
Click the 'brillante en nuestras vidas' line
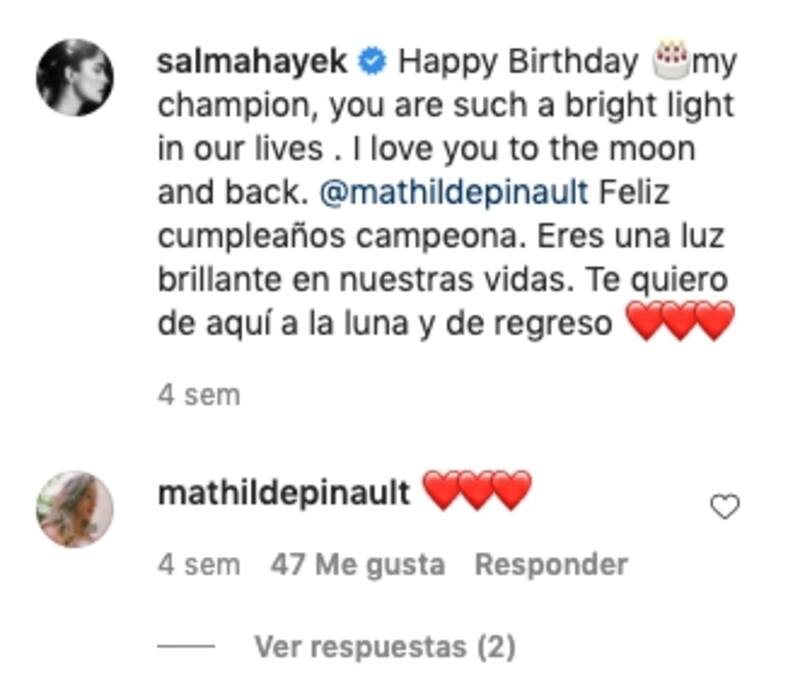(x=362, y=280)
